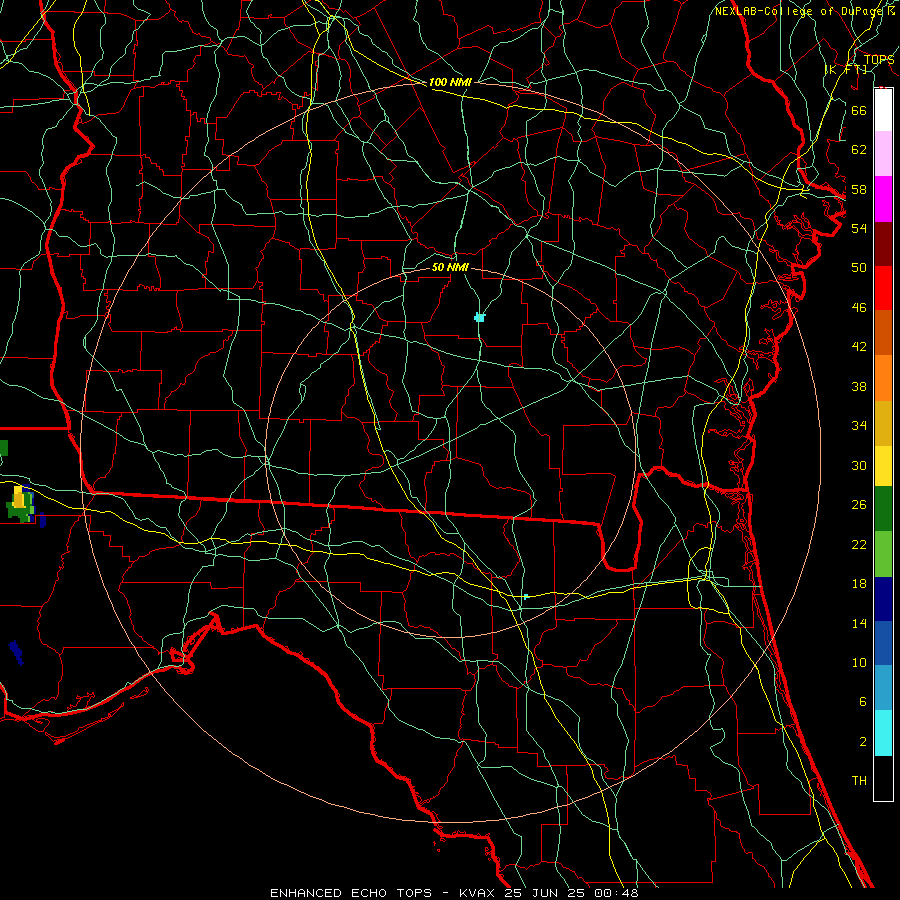Click the green echo pixel at far left edge
Viewport: 900px width, 900px height.
click(3, 448)
